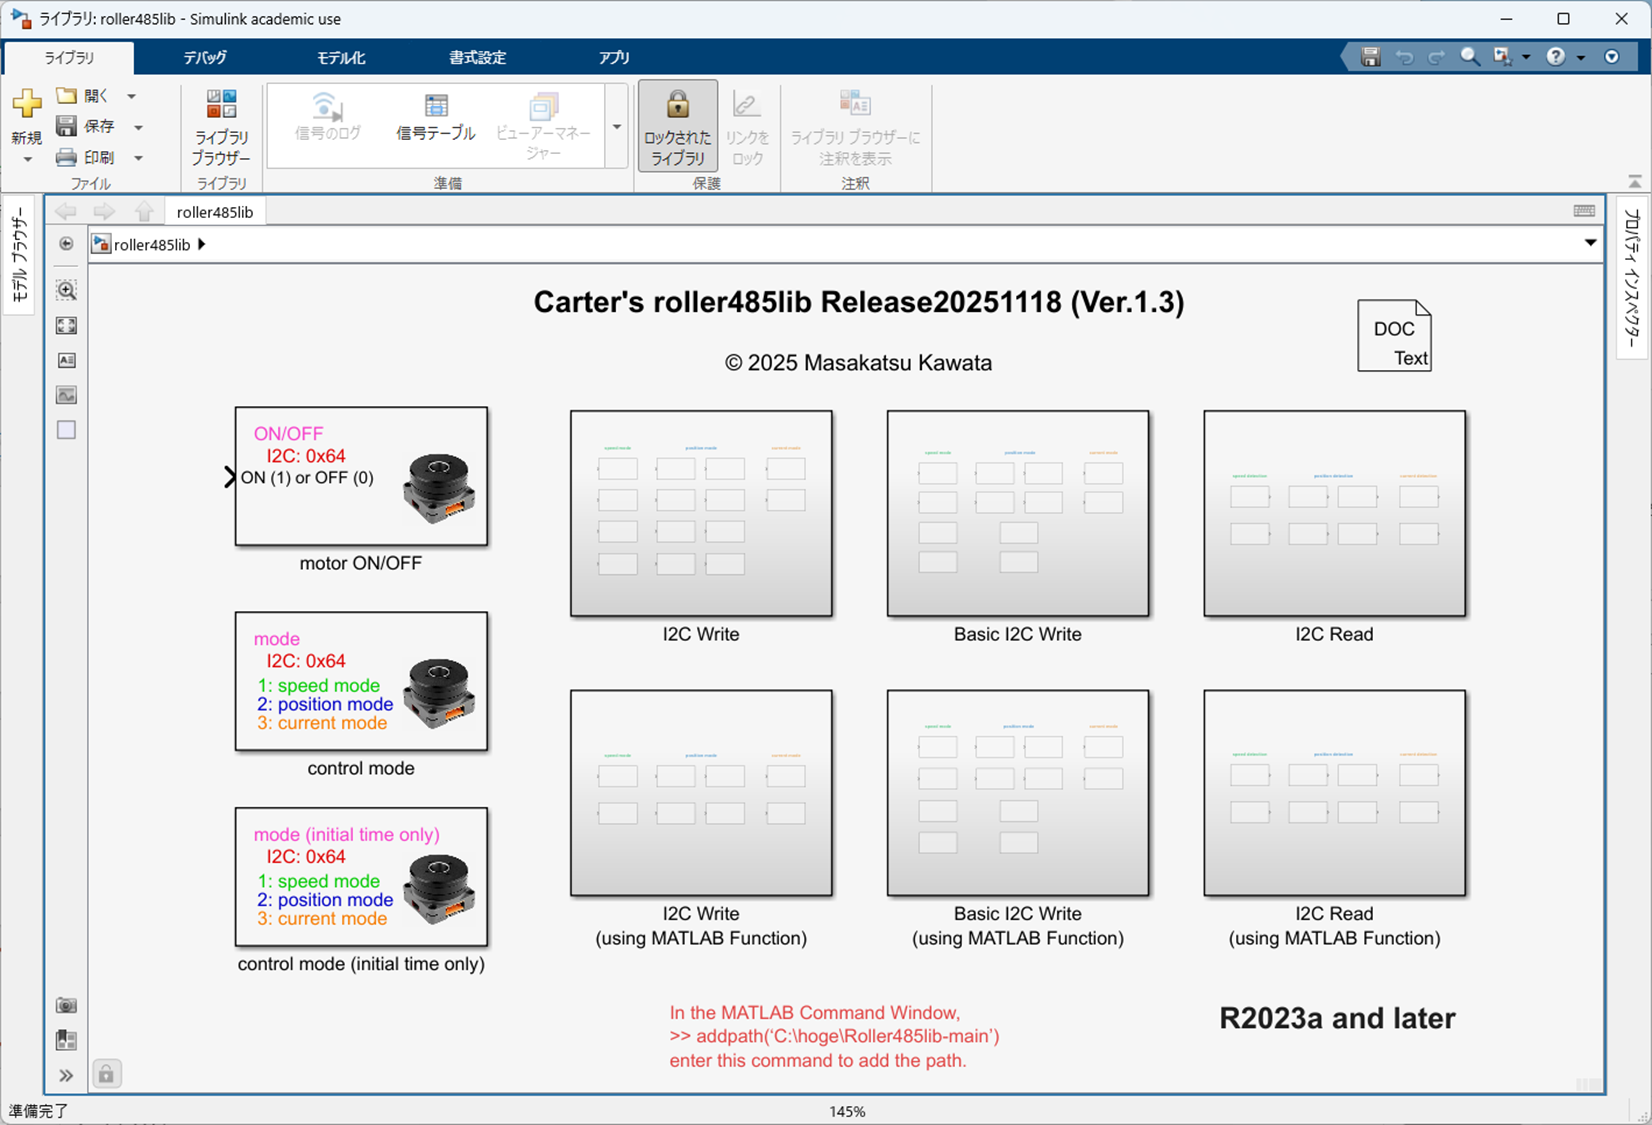This screenshot has width=1652, height=1125.
Task: Open the breadcrumb bar dropdown at far right
Action: click(1590, 243)
